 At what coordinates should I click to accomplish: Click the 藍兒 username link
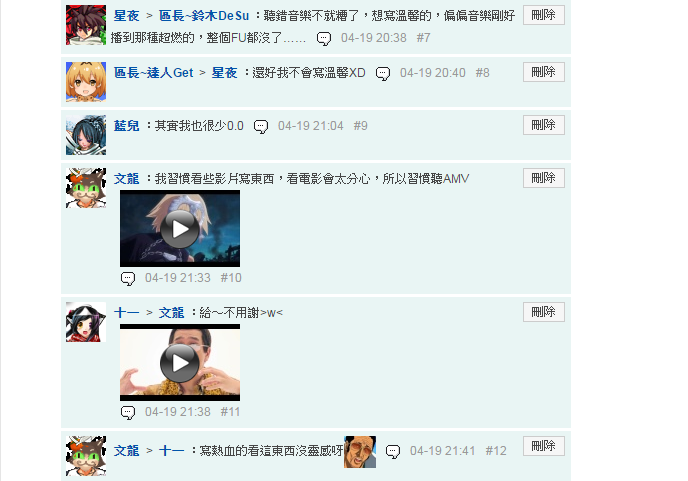[126, 126]
